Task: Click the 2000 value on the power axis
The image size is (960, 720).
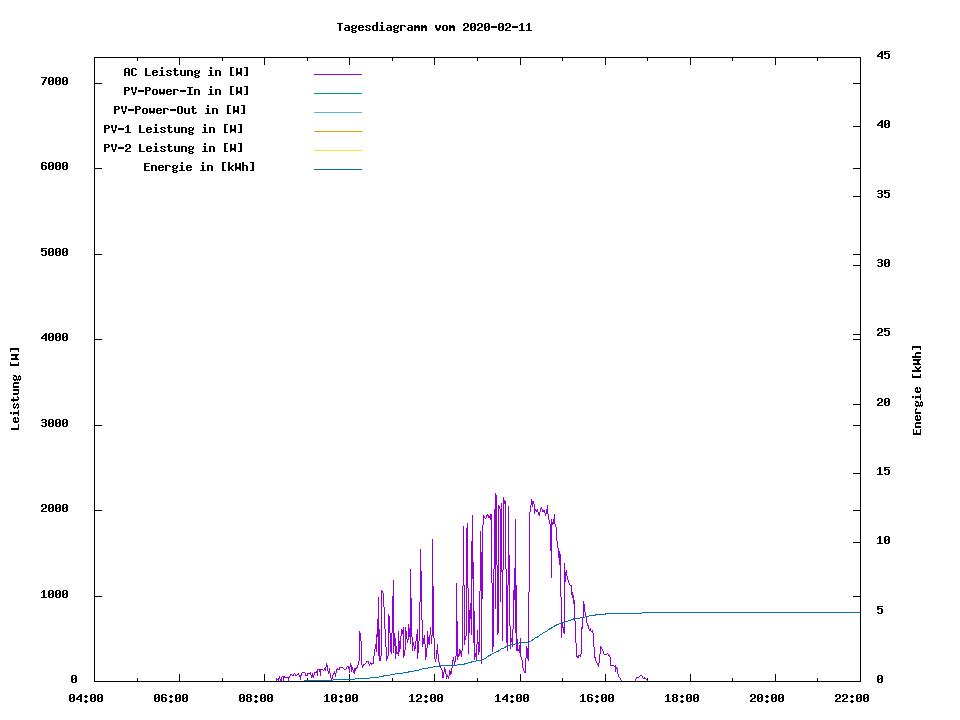Action: (54, 509)
